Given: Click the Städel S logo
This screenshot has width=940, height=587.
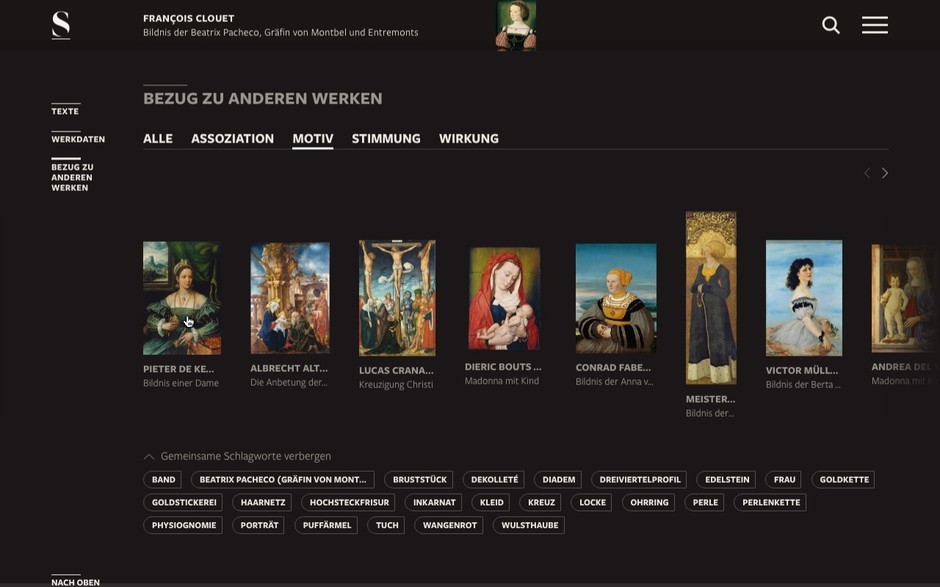Looking at the screenshot, I should (x=61, y=25).
